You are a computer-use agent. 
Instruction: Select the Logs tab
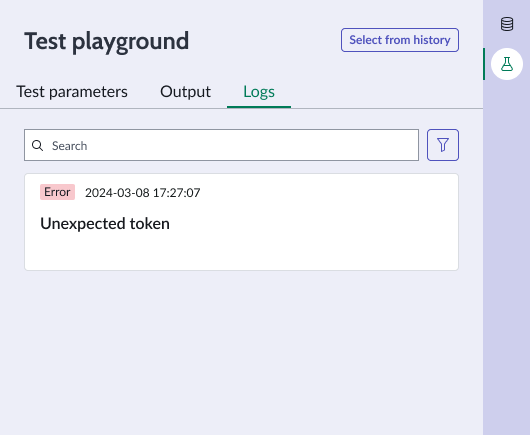(259, 92)
